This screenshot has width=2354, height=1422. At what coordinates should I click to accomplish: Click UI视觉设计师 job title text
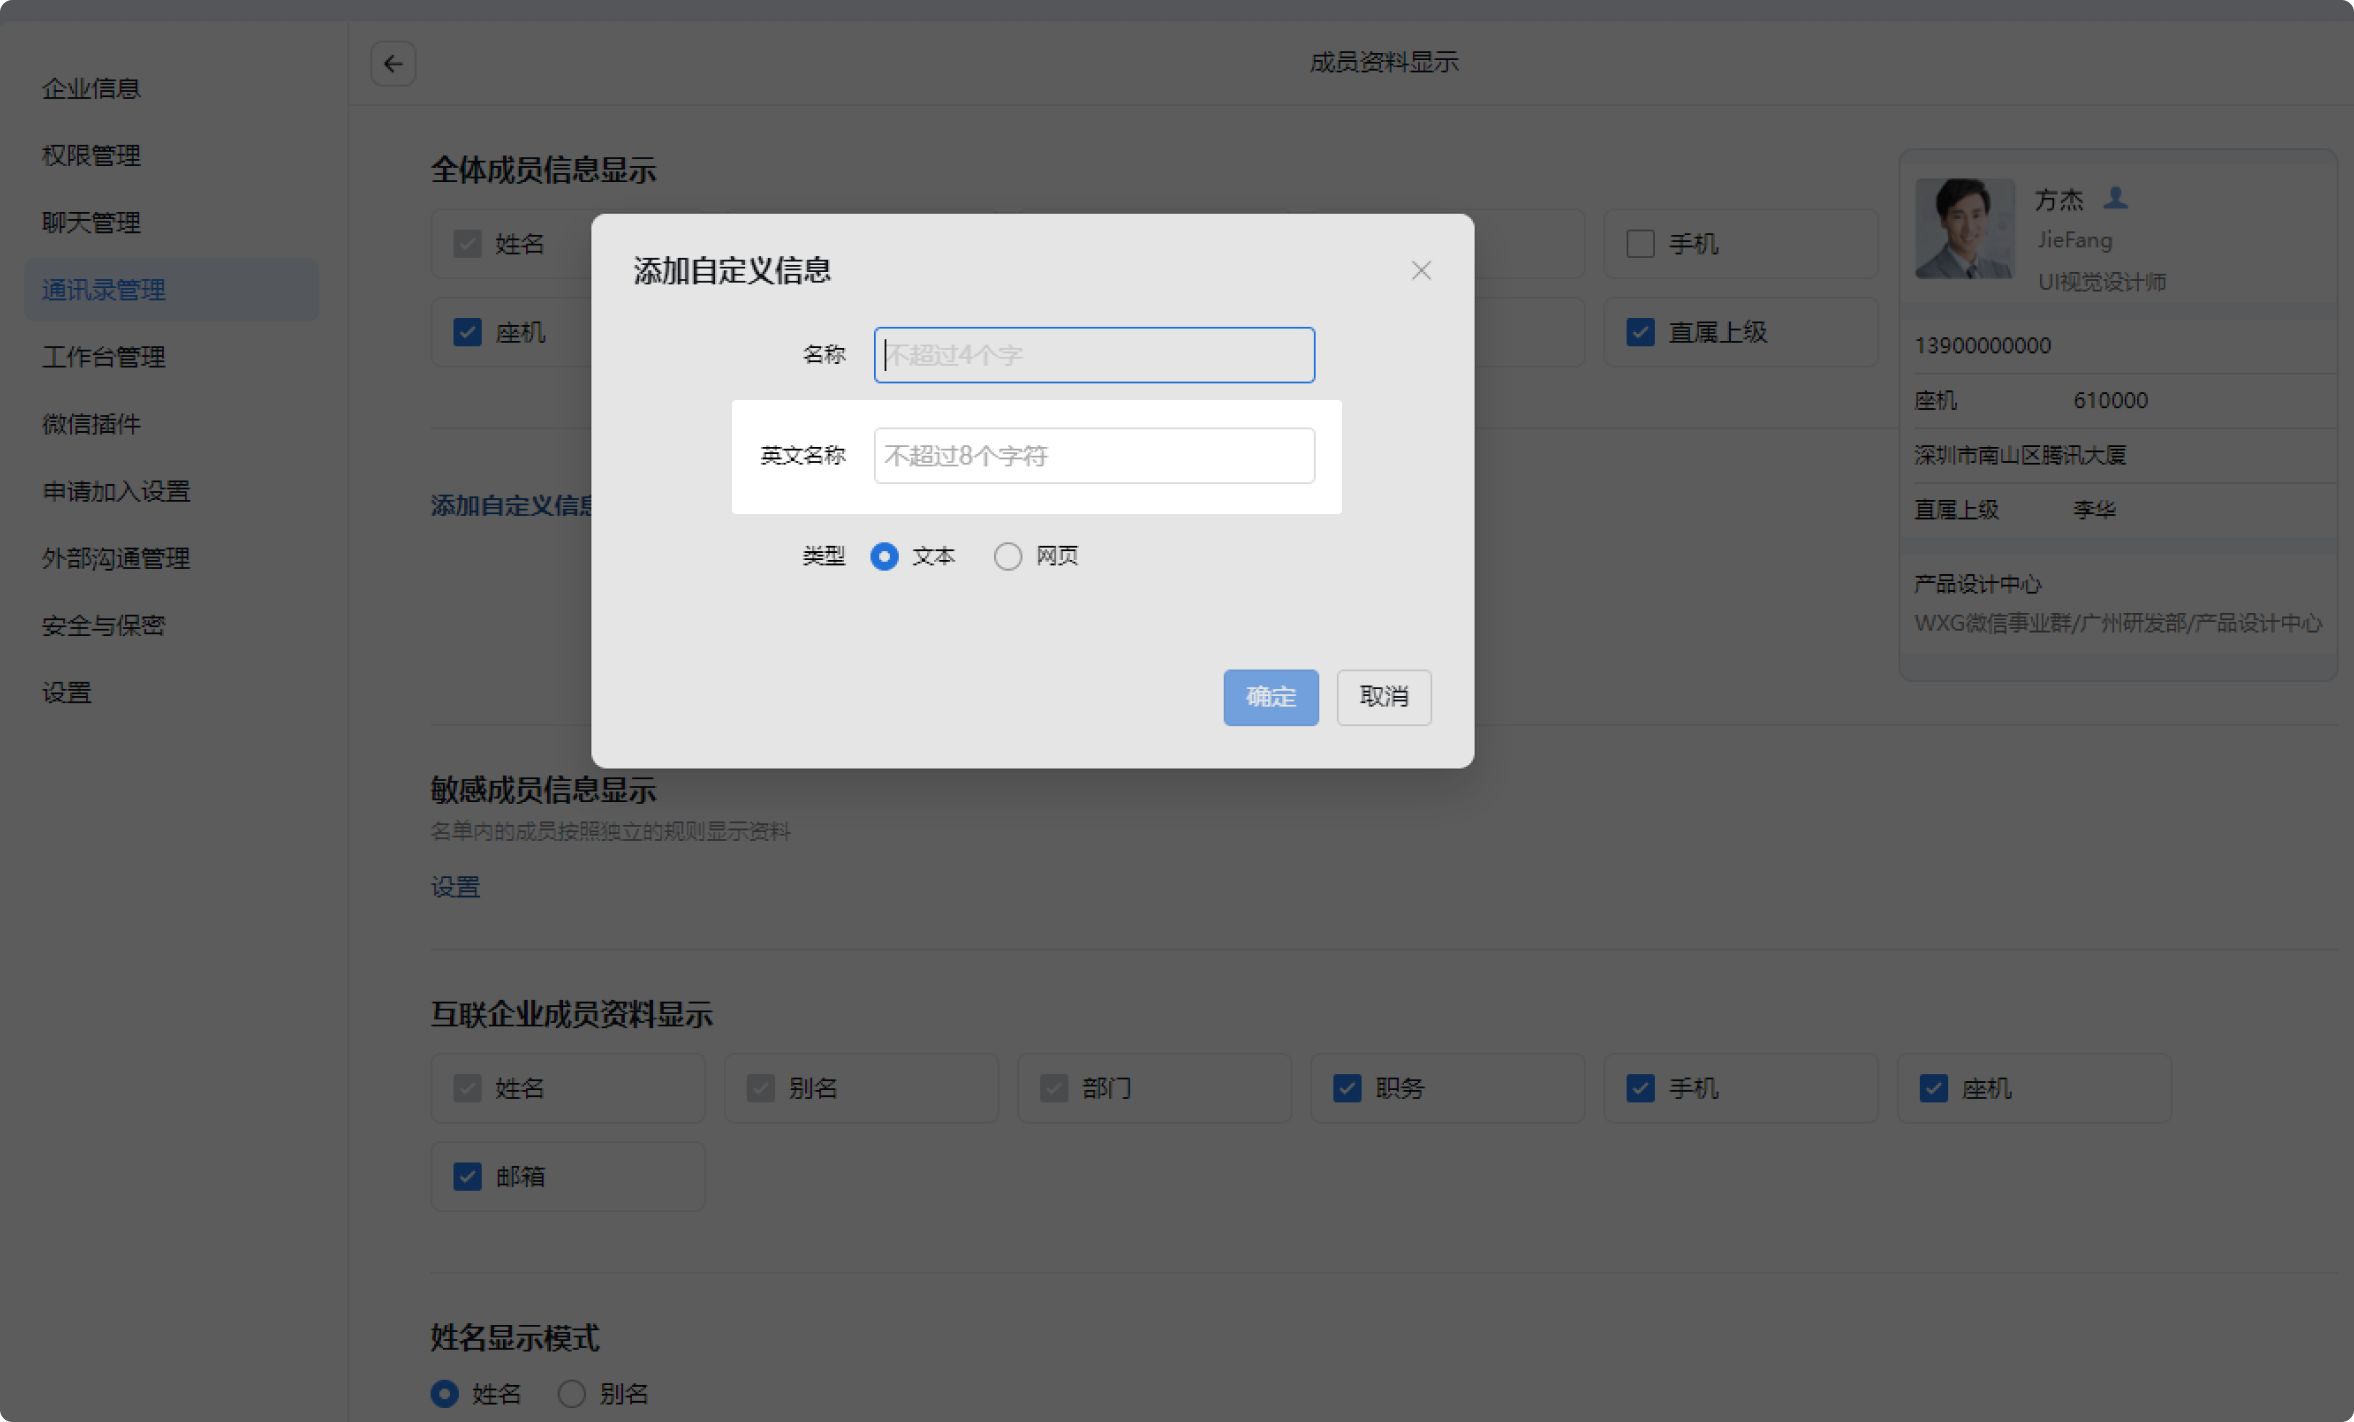pyautogui.click(x=2102, y=282)
